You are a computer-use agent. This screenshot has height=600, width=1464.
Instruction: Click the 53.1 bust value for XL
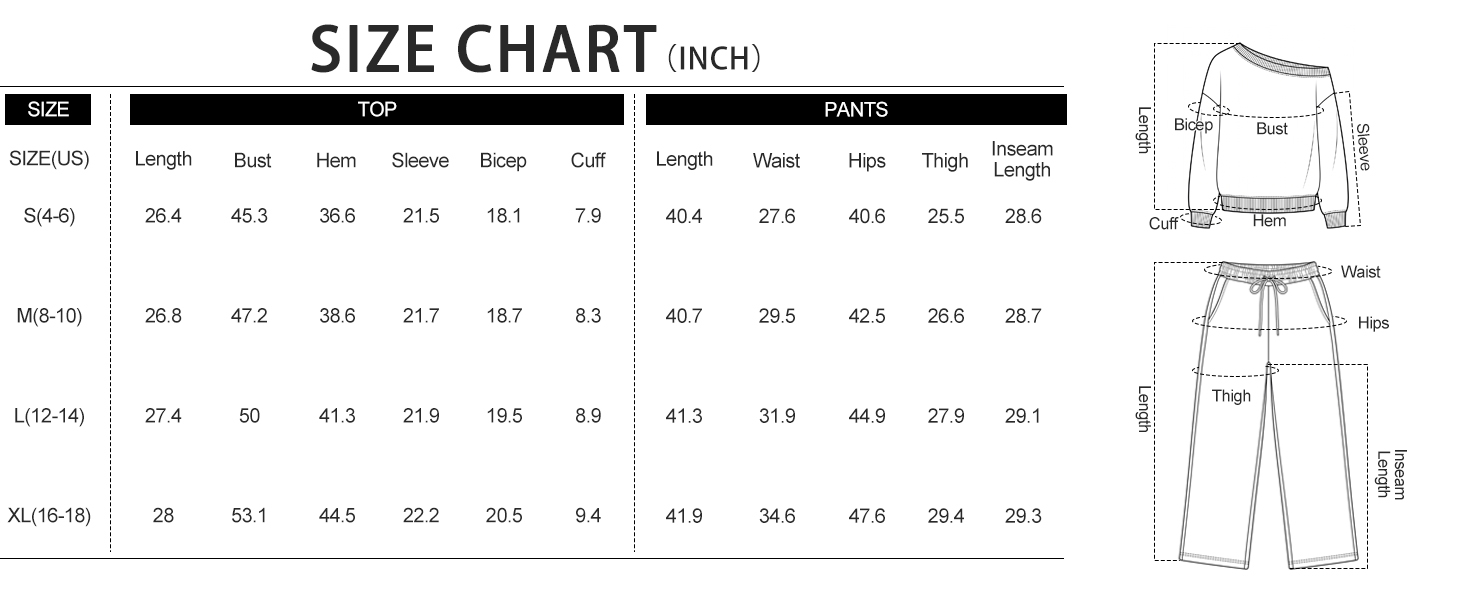248,516
